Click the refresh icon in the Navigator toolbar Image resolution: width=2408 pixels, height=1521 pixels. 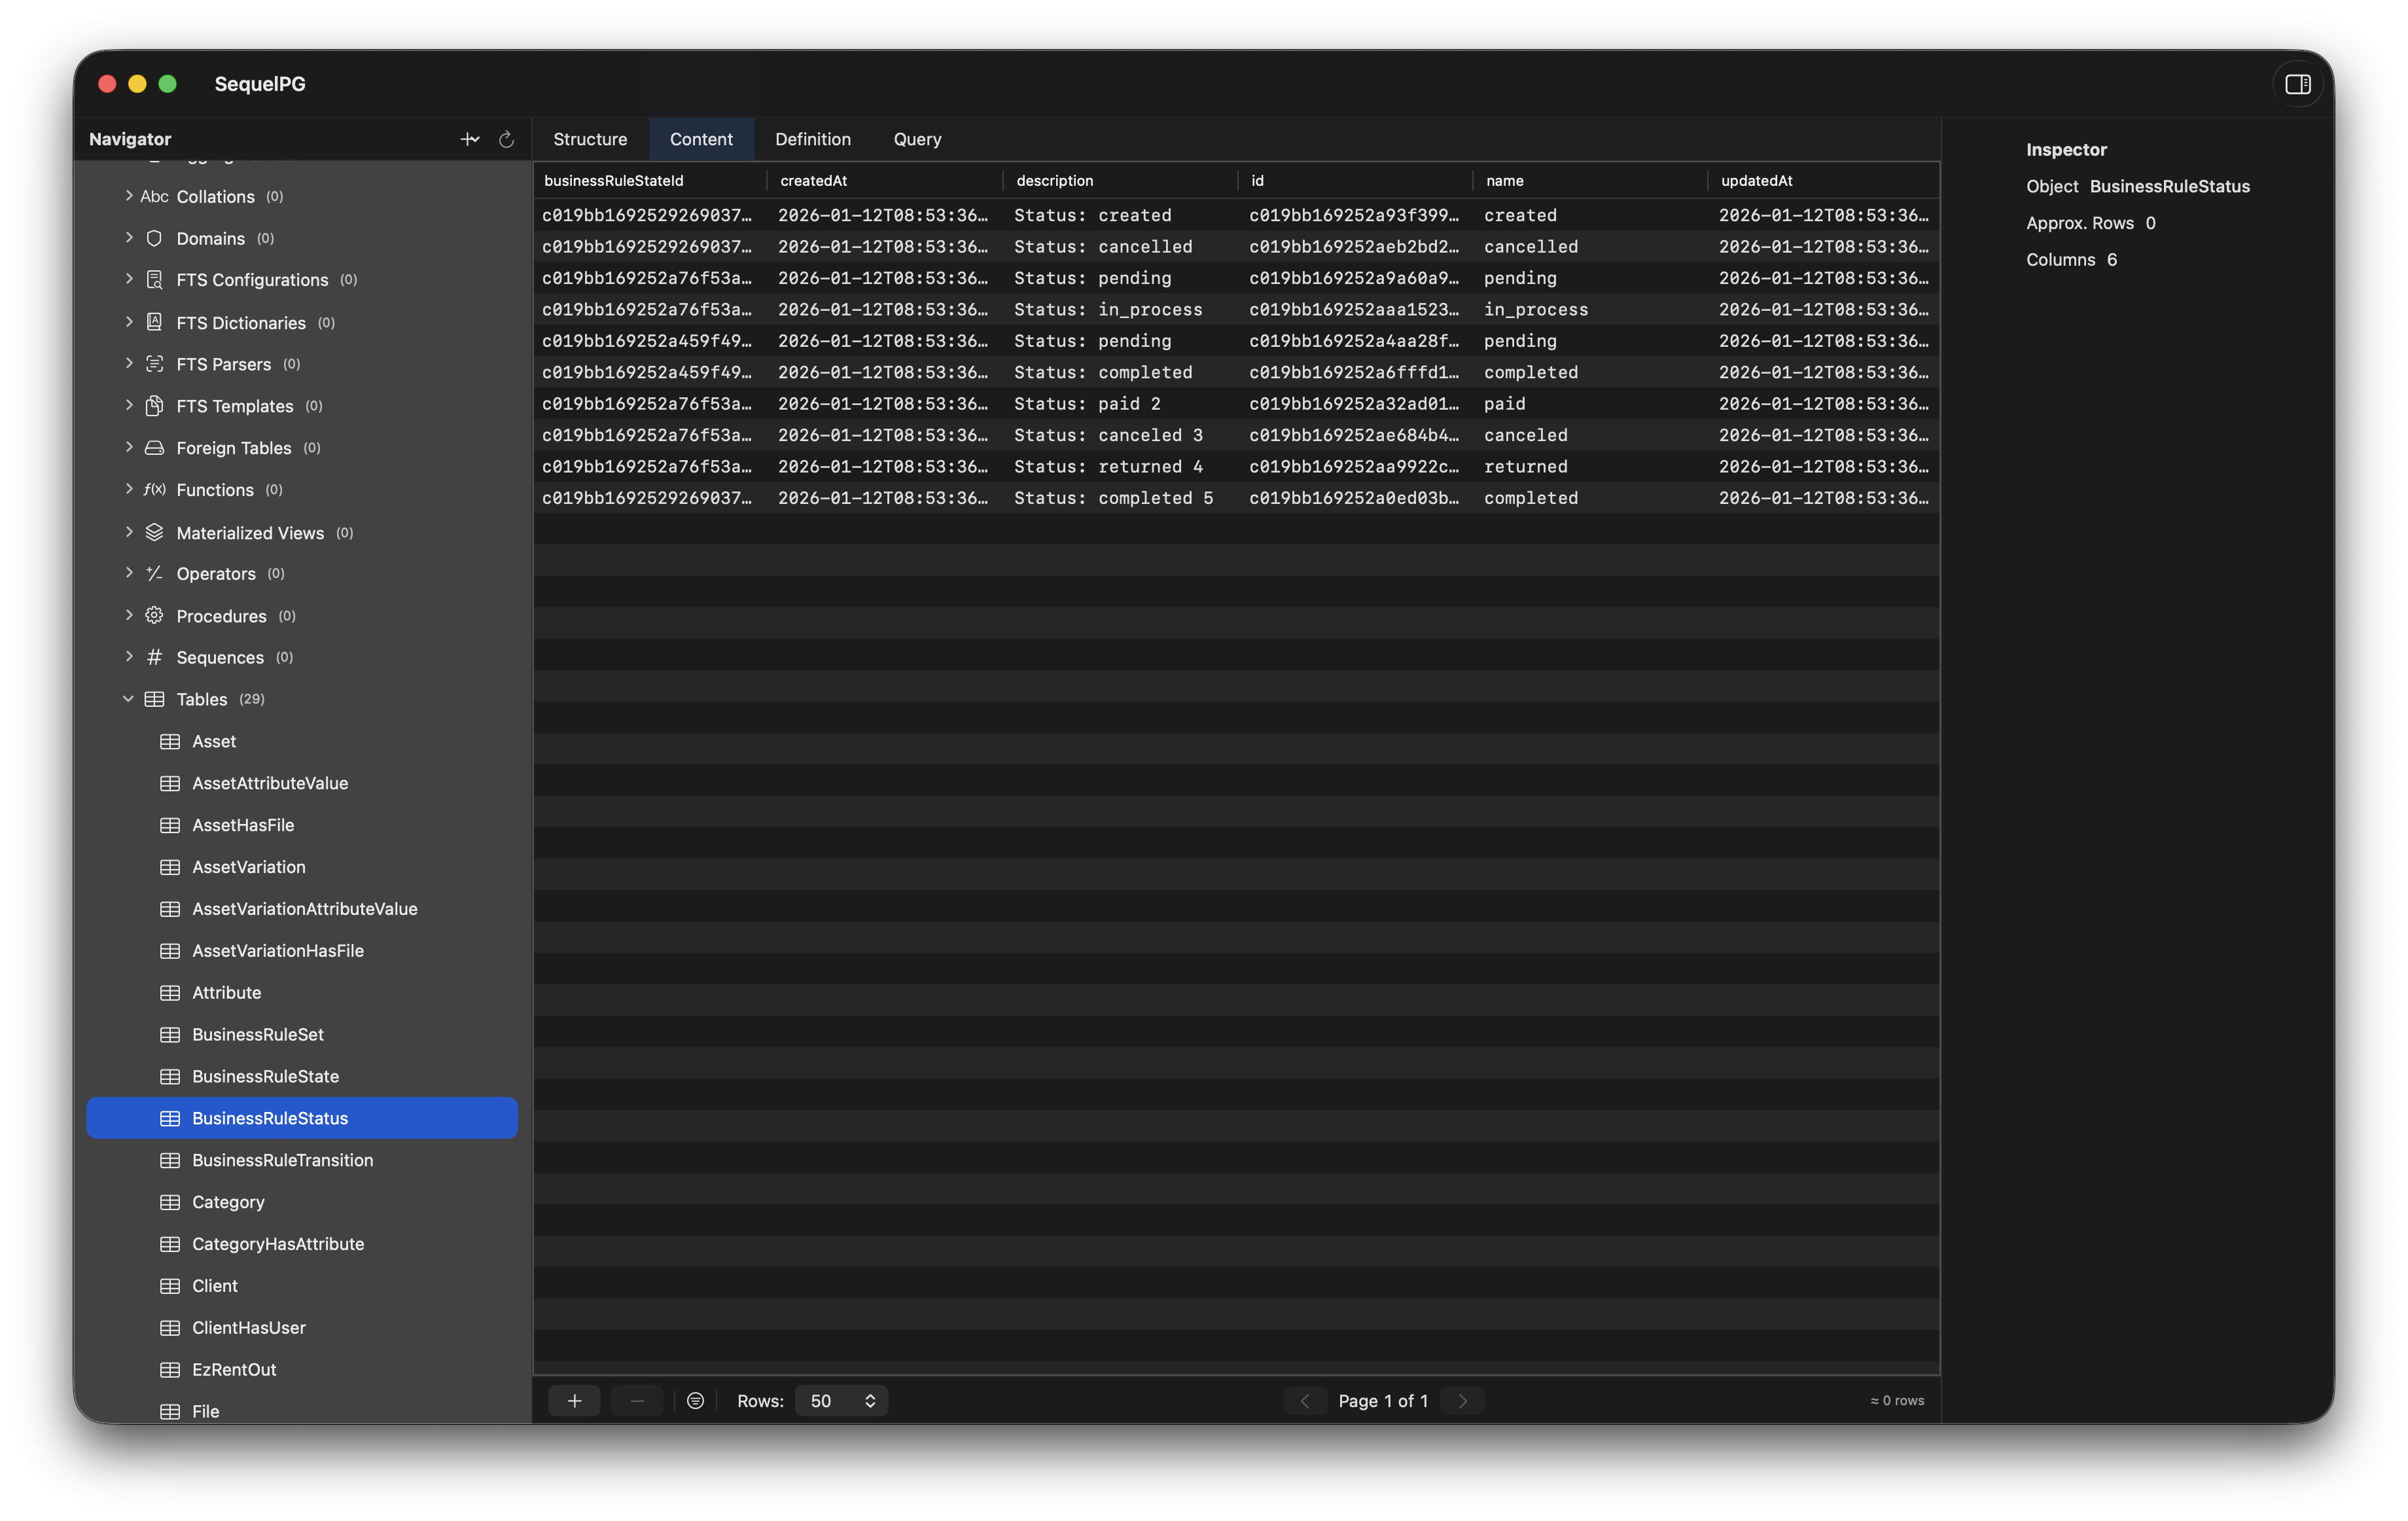coord(505,139)
